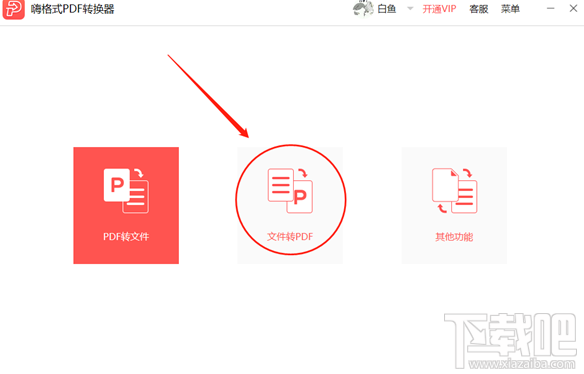The height and width of the screenshot is (374, 584).
Task: Open the 文件转PDF conversion tile
Action: click(x=290, y=205)
